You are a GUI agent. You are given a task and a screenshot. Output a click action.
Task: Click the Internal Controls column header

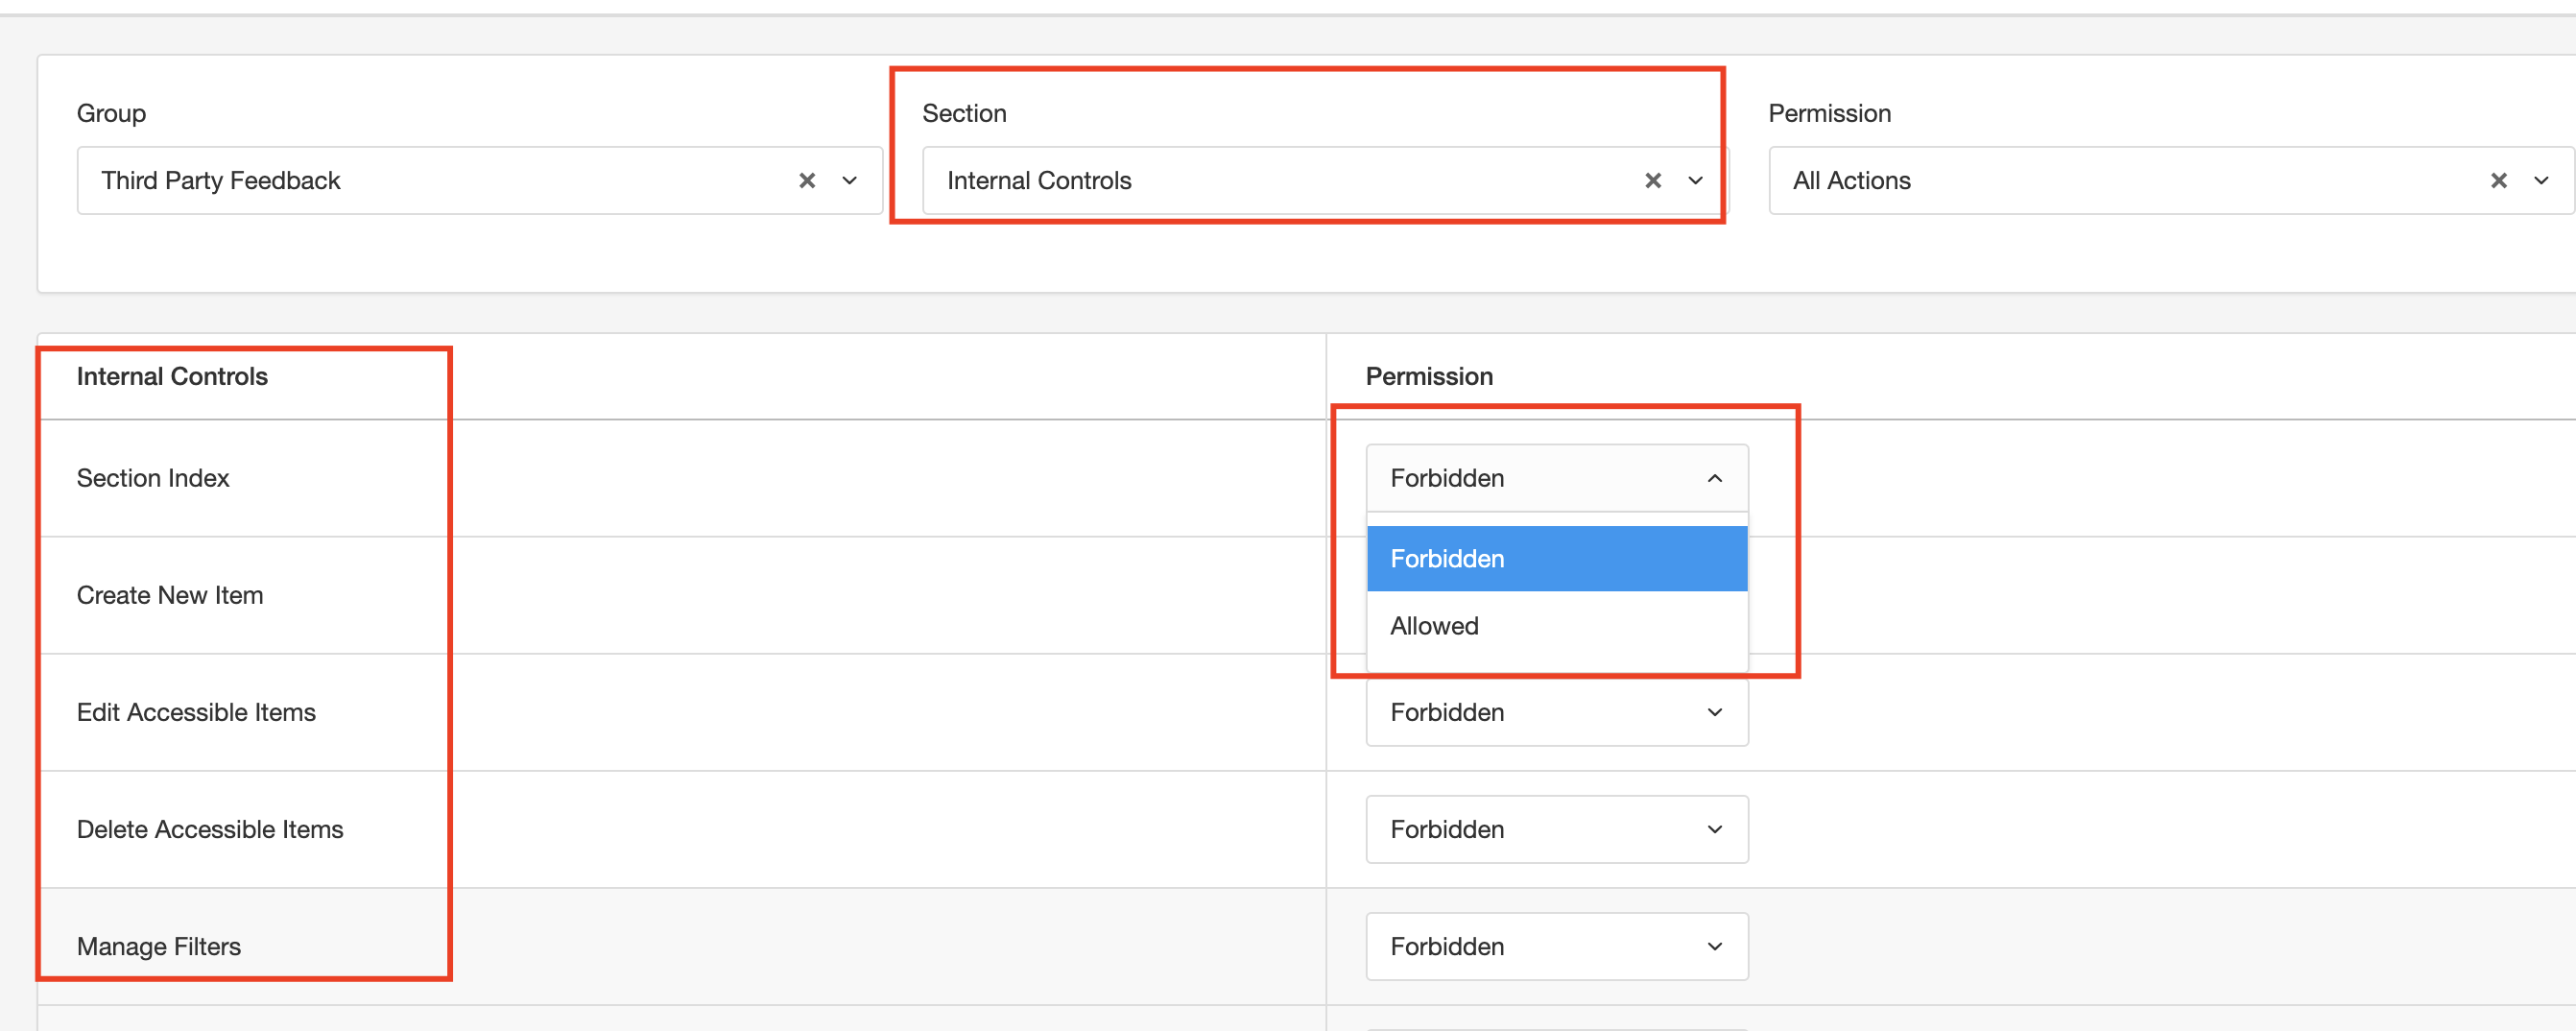pyautogui.click(x=172, y=376)
